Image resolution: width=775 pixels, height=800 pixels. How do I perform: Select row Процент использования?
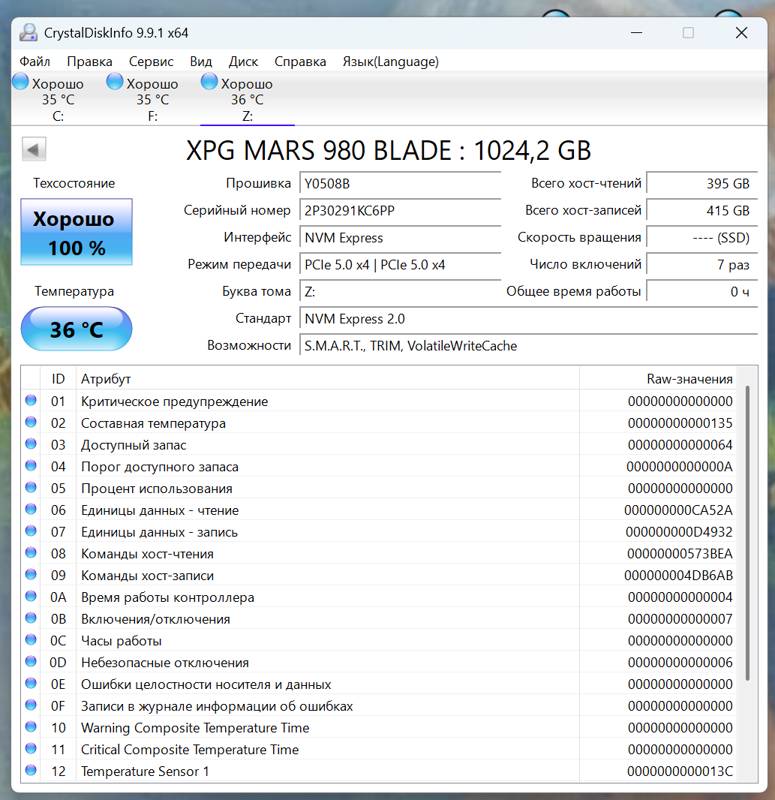click(379, 488)
